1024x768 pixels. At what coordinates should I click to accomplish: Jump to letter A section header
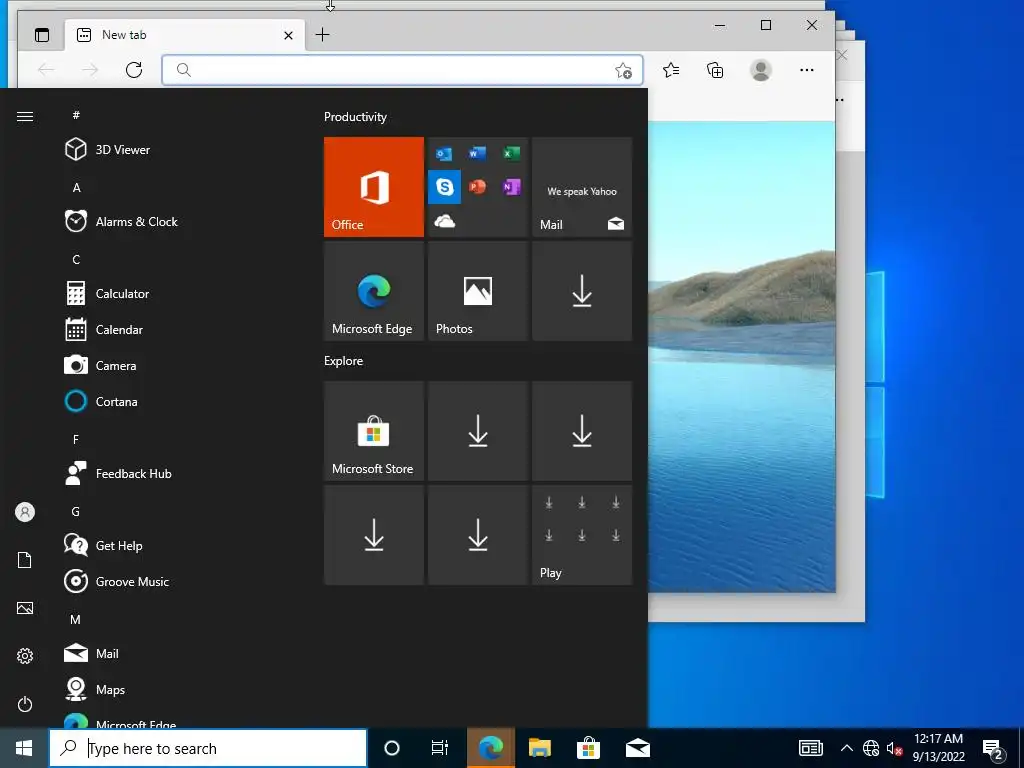(x=76, y=187)
